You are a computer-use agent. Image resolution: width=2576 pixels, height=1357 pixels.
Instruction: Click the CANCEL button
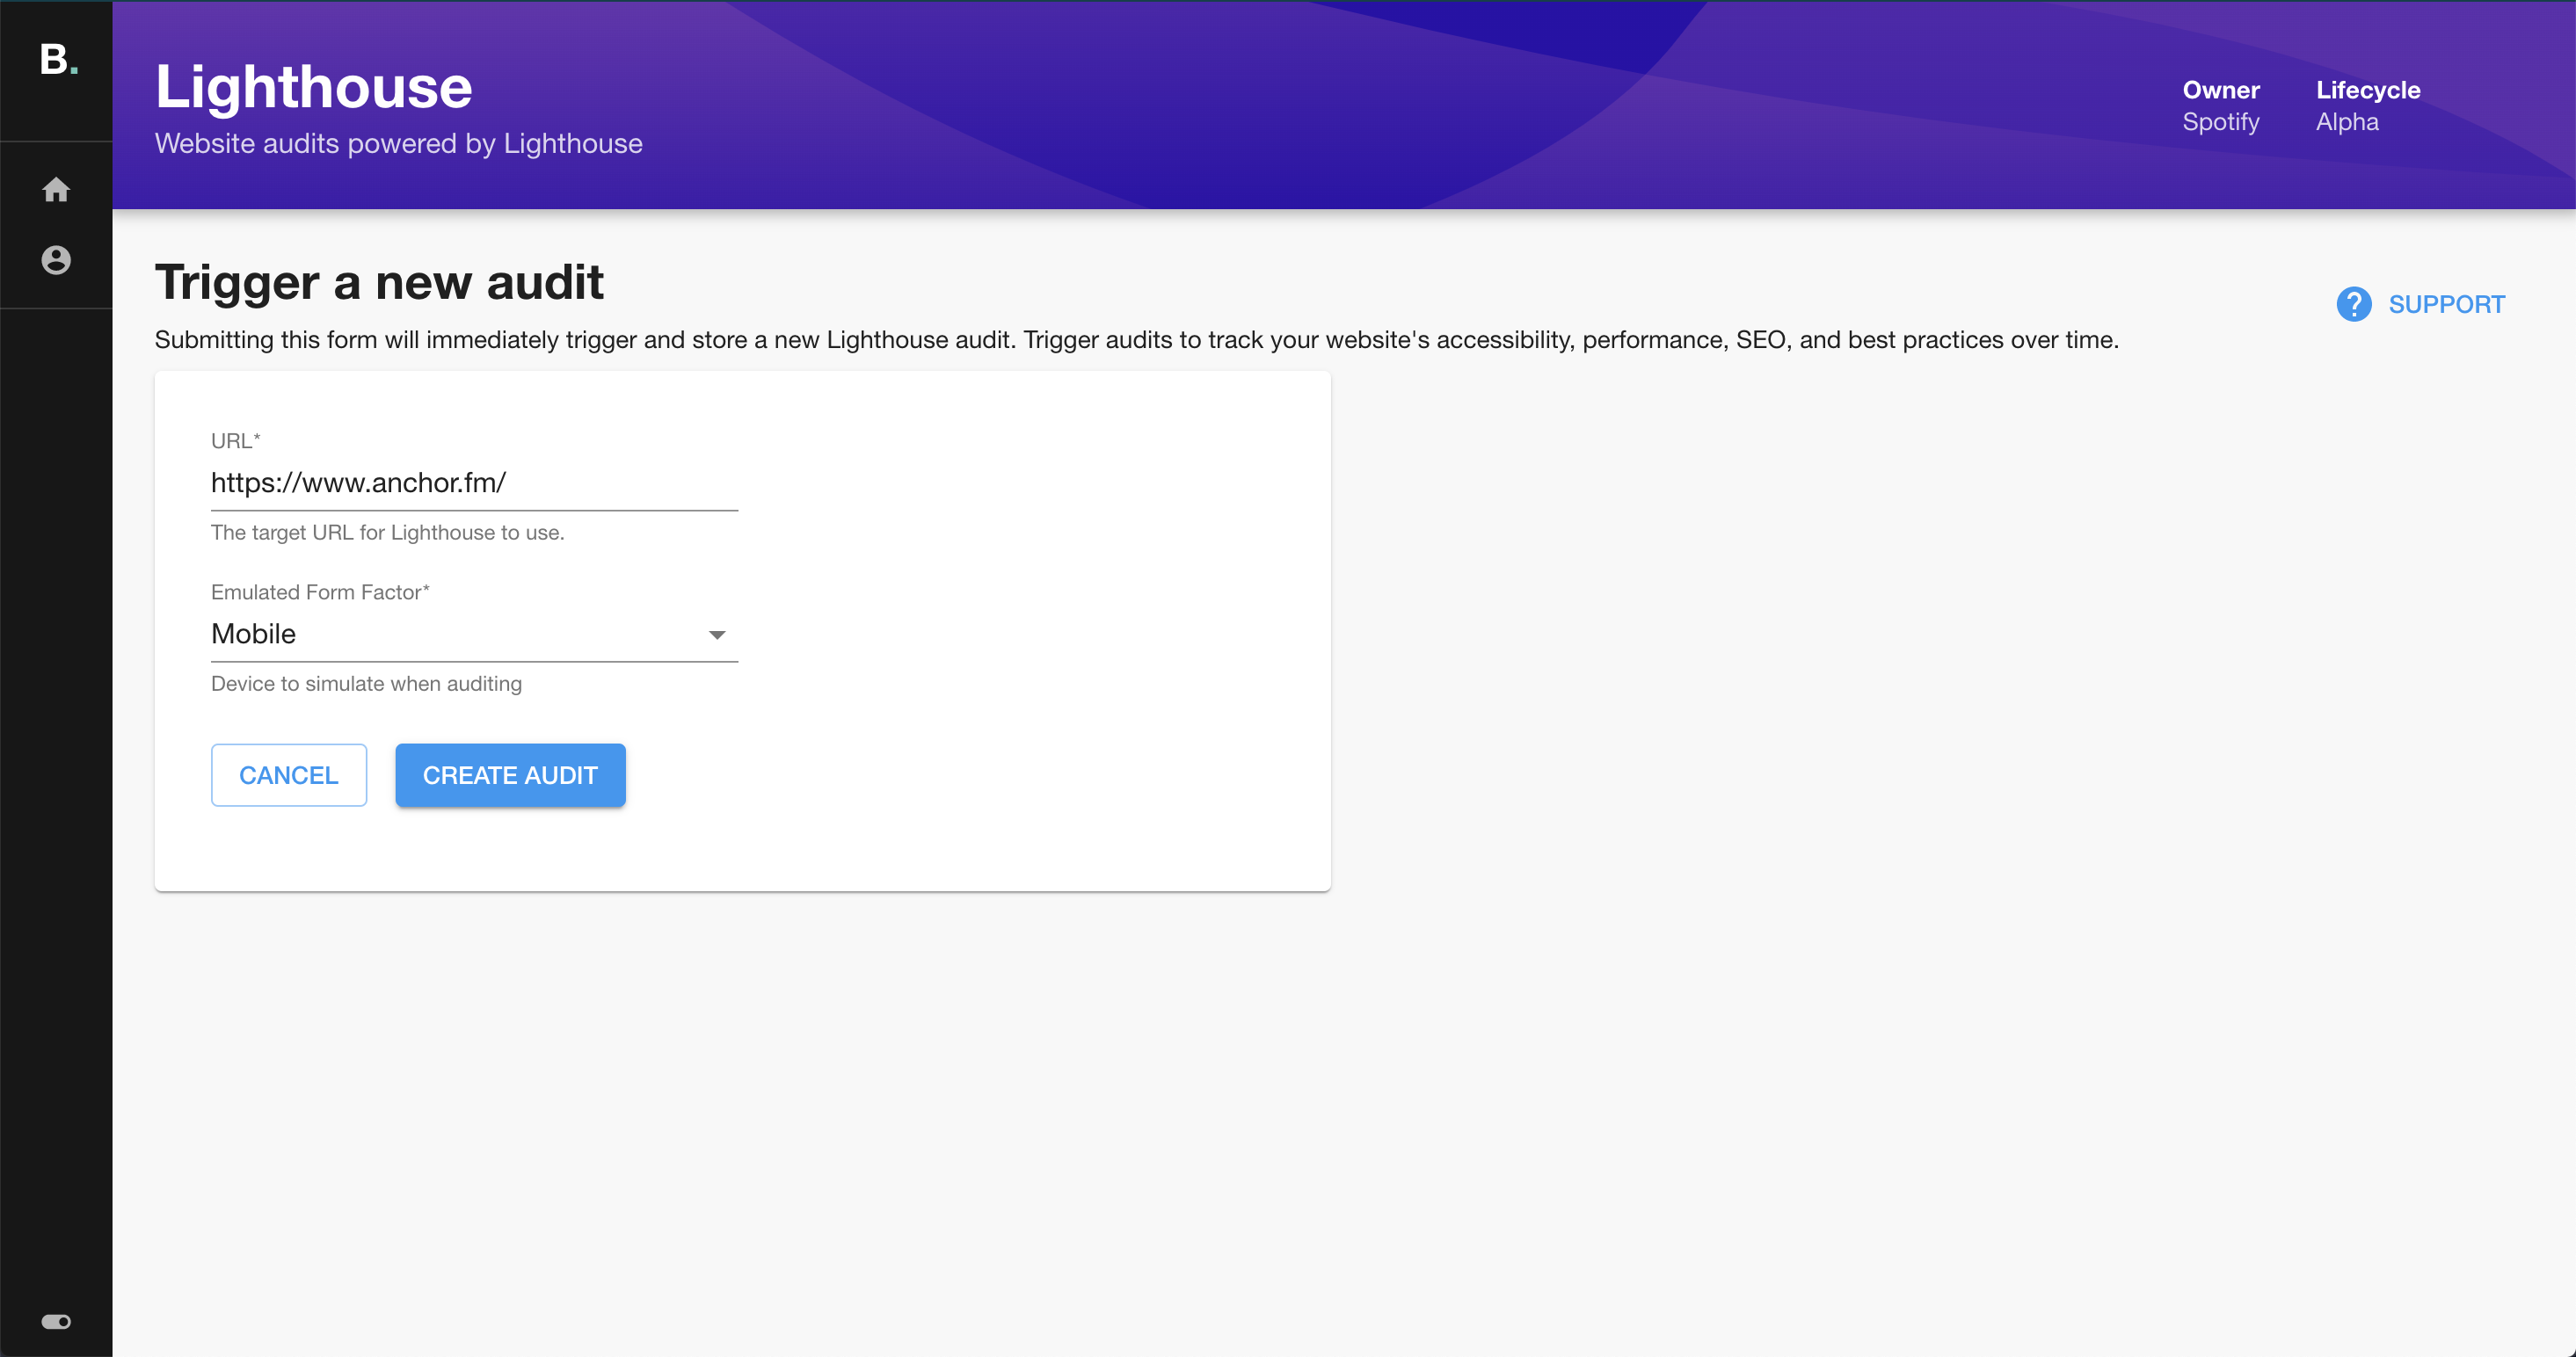[x=287, y=774]
